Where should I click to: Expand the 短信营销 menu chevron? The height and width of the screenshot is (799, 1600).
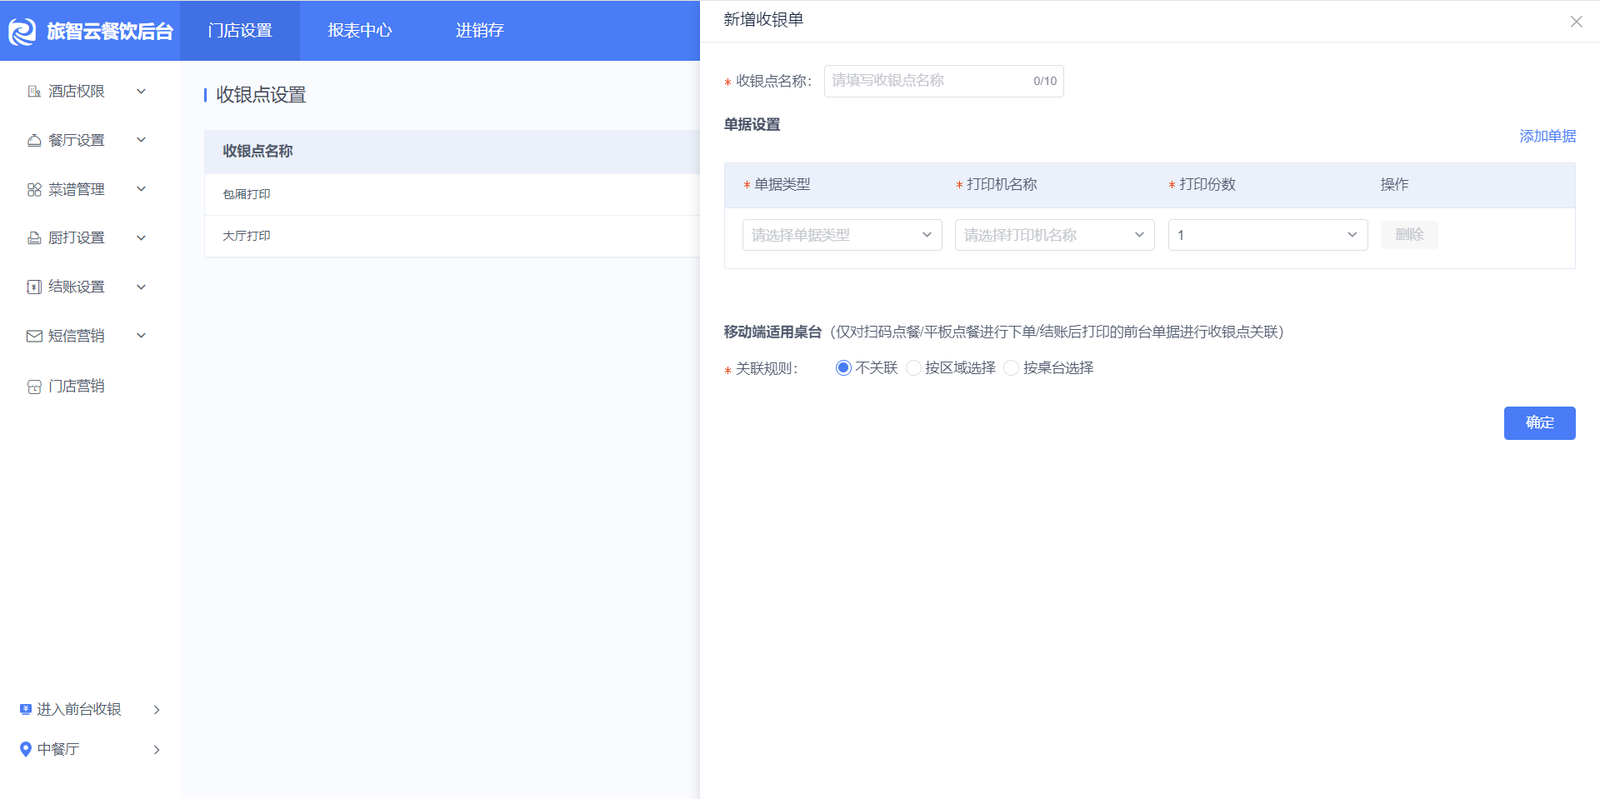(141, 336)
